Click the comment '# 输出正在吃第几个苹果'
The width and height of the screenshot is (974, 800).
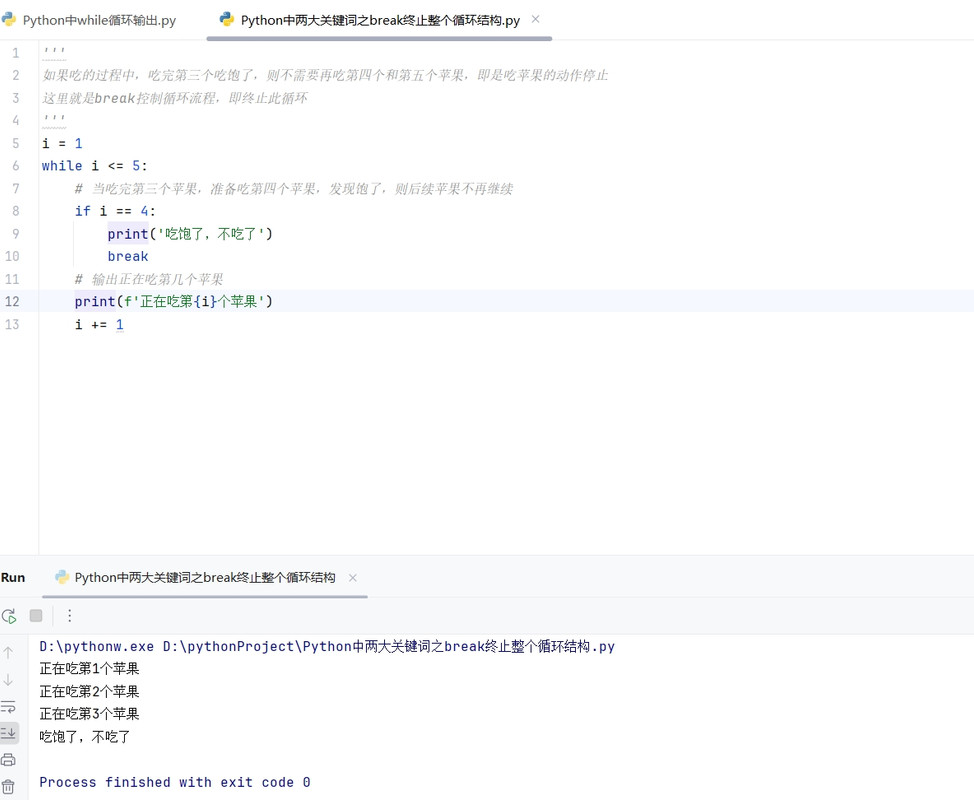(149, 280)
